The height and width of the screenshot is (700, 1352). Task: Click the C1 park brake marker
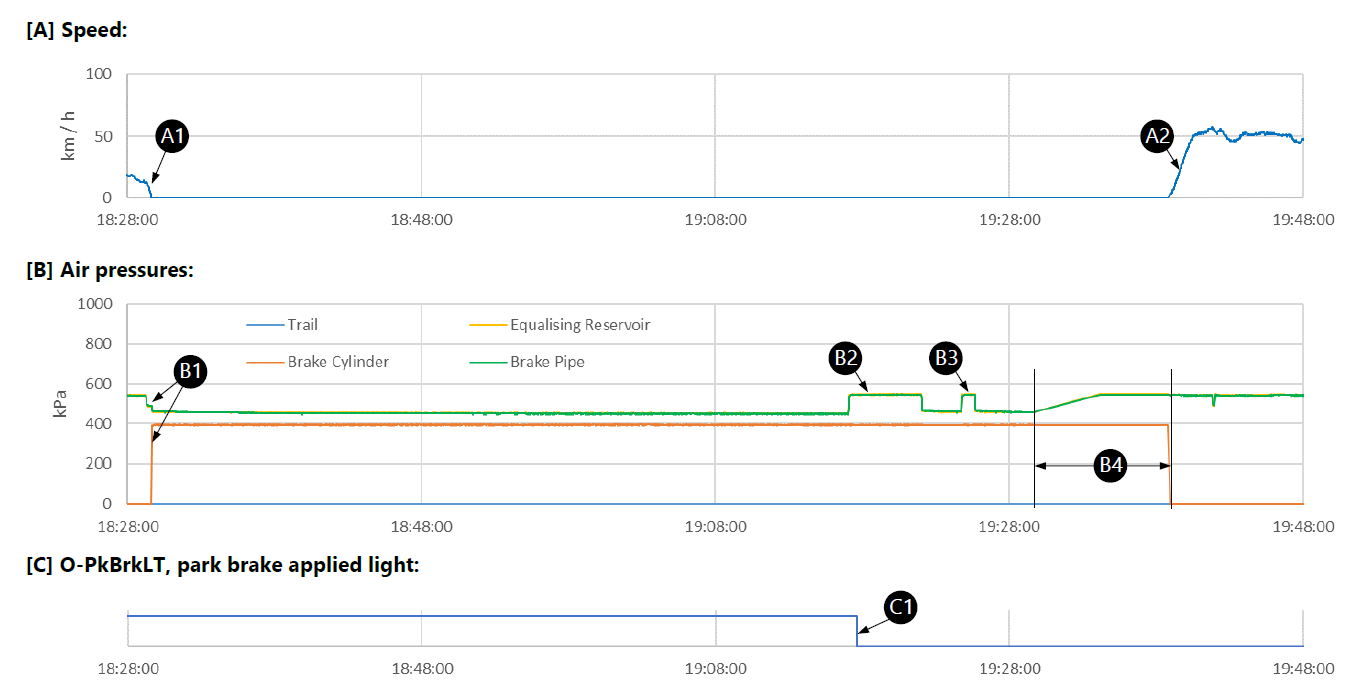coord(901,607)
